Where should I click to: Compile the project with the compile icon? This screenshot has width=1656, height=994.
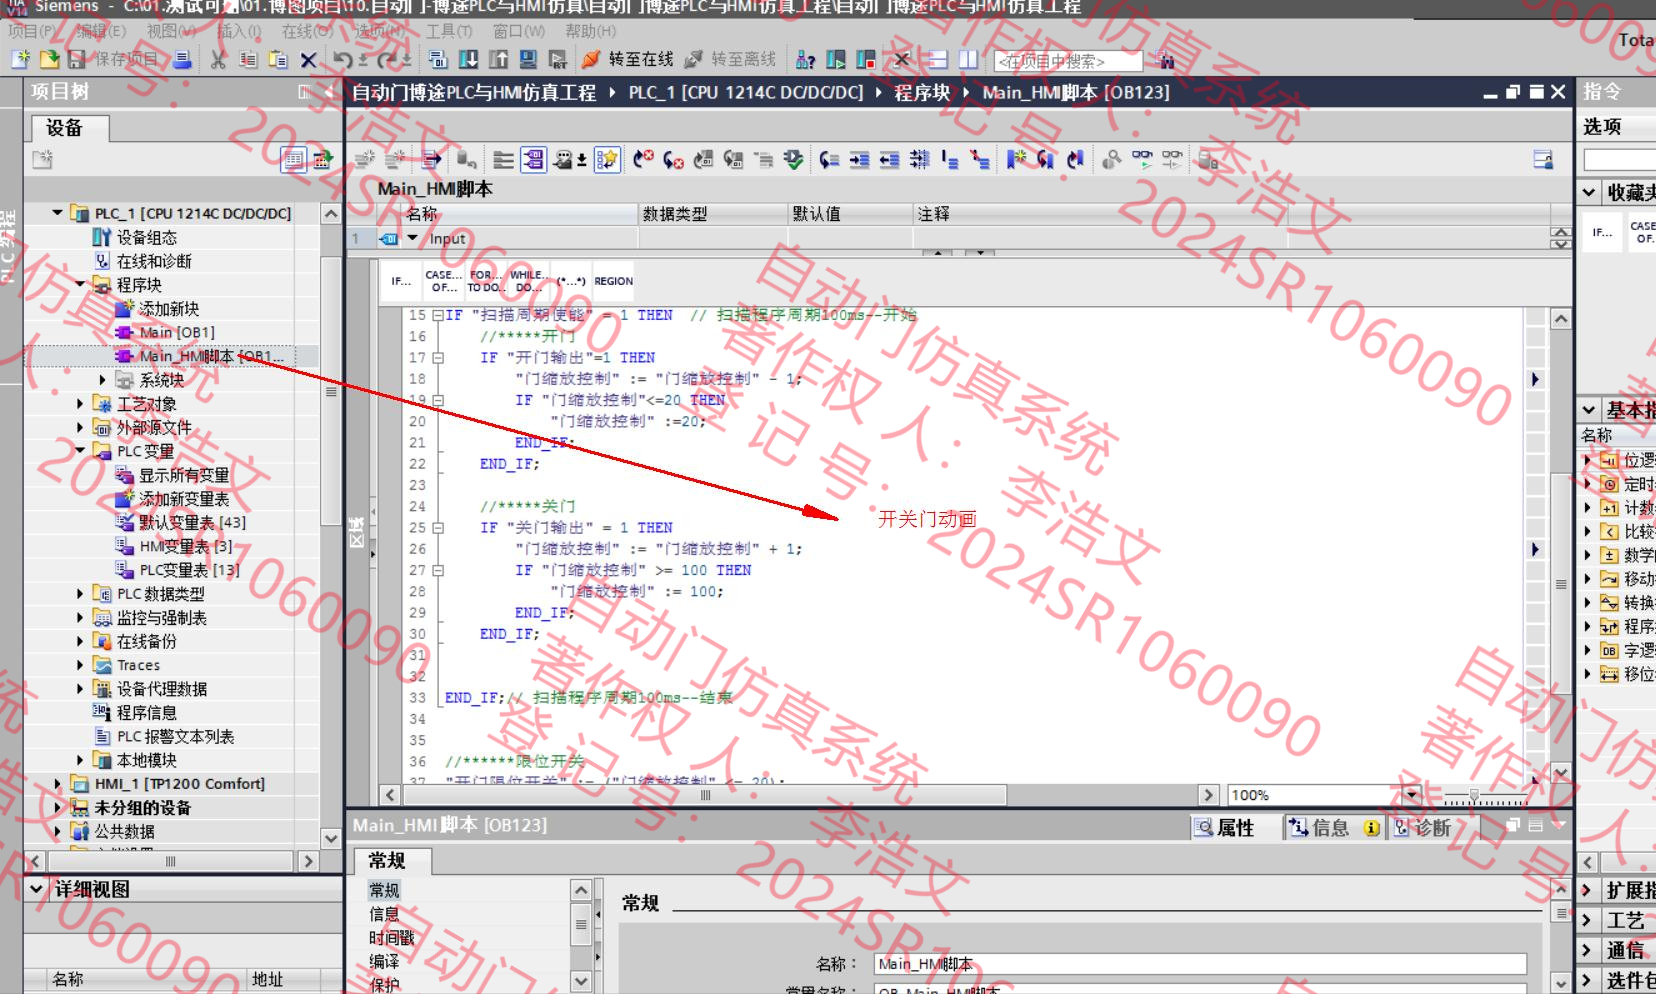pos(439,60)
